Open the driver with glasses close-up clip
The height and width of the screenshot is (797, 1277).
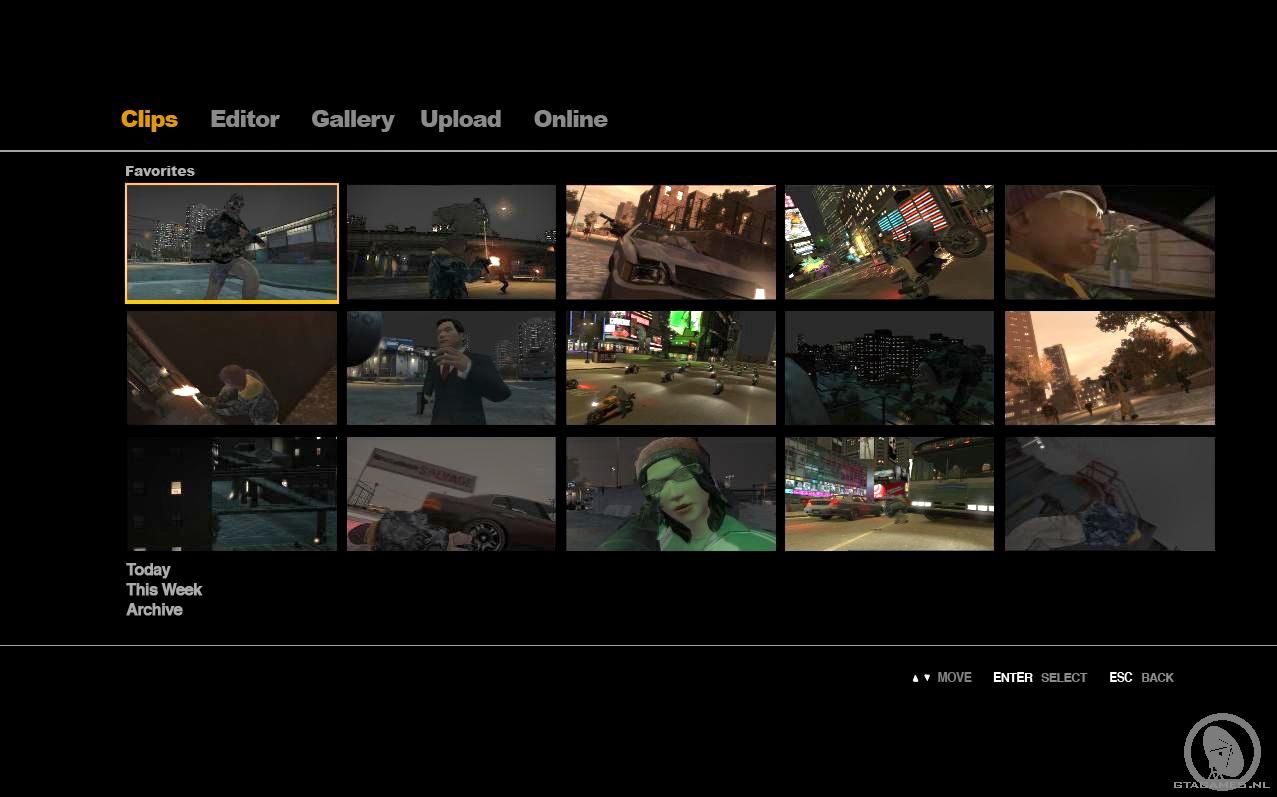(x=1110, y=242)
